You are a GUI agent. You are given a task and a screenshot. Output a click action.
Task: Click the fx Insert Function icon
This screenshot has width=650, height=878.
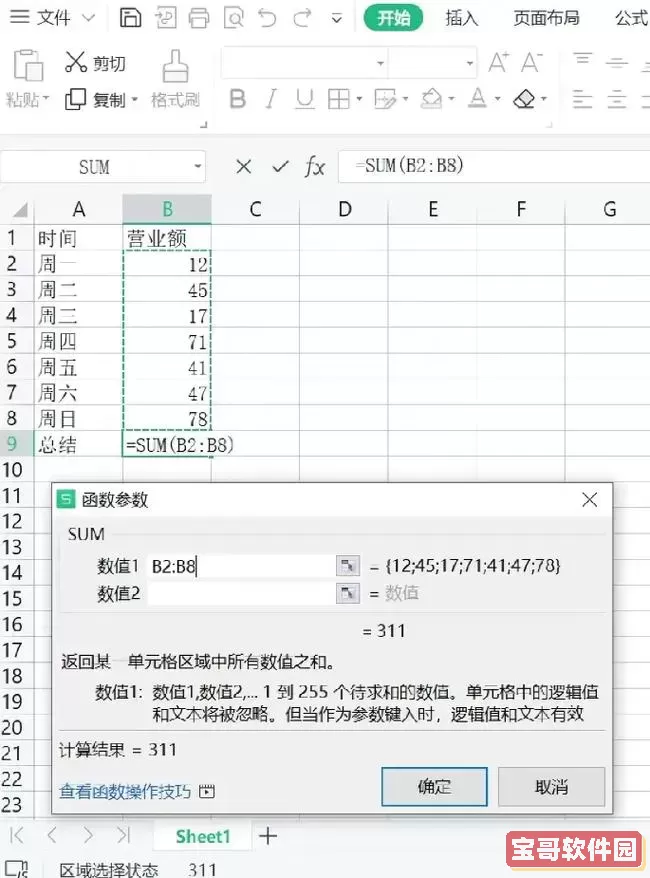coord(315,167)
